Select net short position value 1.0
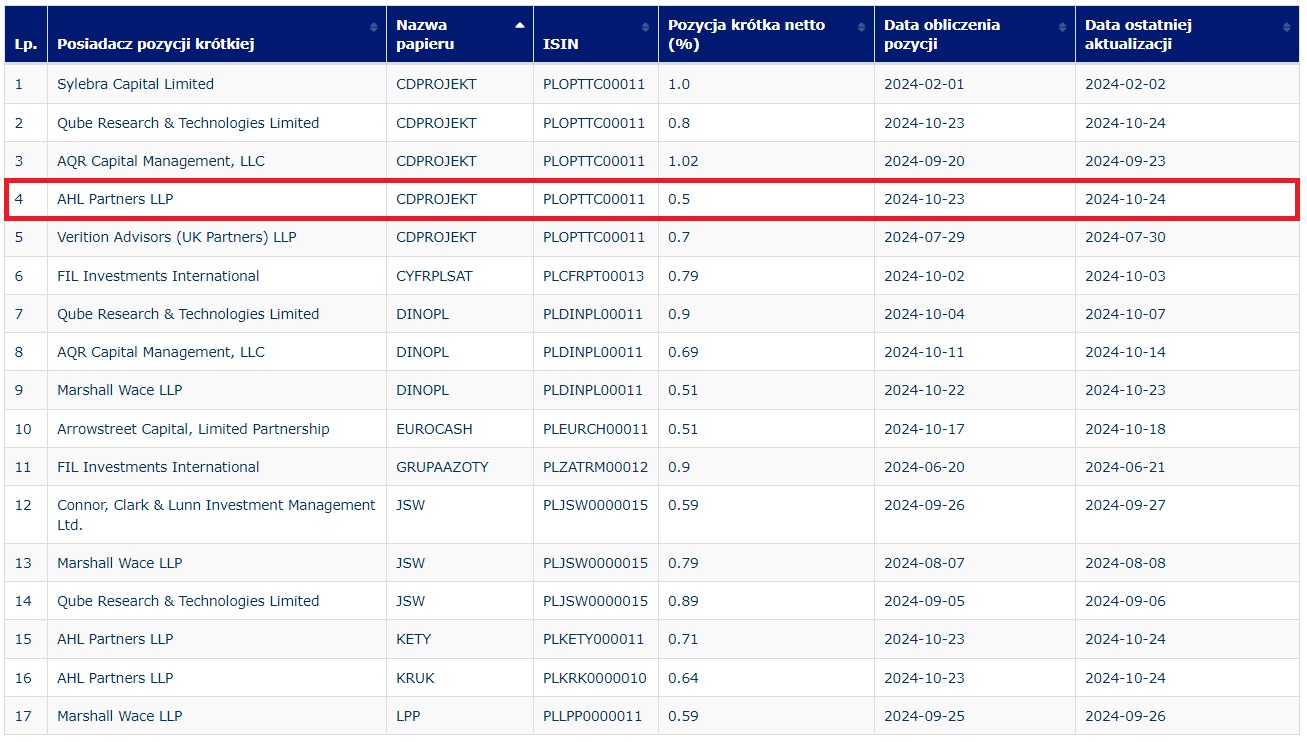This screenshot has width=1307, height=742. tap(679, 84)
